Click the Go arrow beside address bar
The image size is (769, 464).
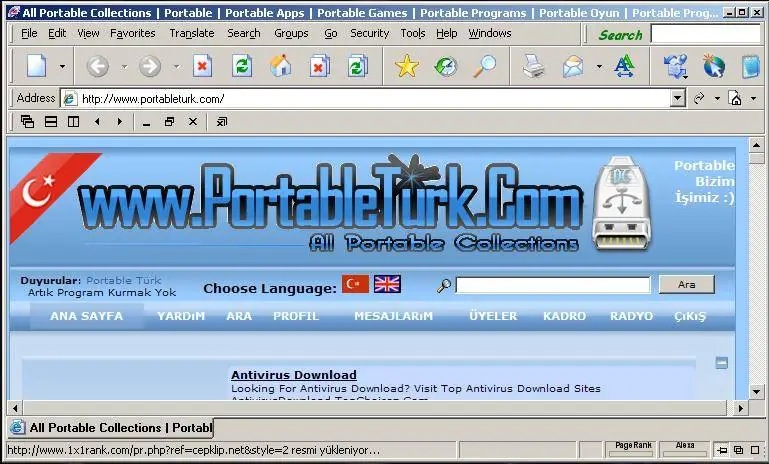699,99
